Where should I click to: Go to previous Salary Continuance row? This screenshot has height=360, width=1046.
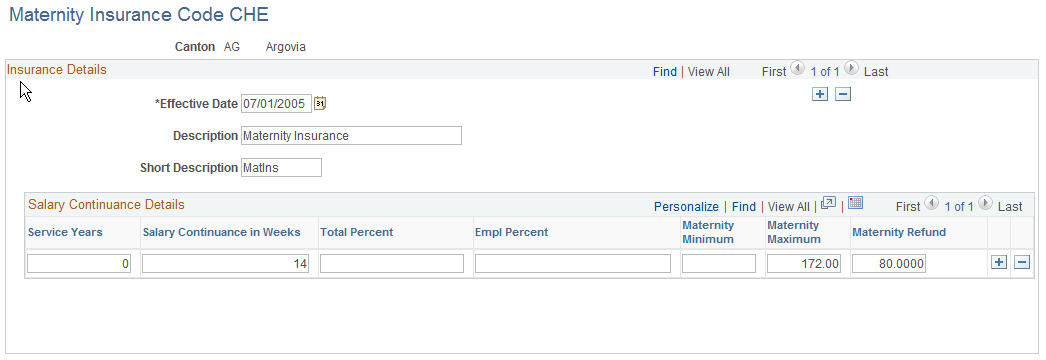(x=931, y=203)
